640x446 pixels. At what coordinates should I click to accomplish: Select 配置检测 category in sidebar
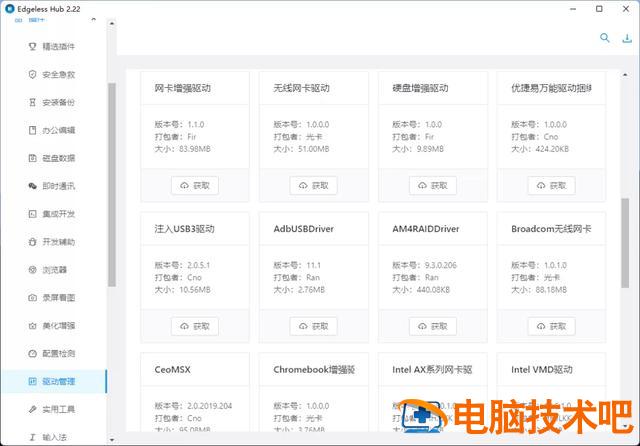pyautogui.click(x=53, y=353)
